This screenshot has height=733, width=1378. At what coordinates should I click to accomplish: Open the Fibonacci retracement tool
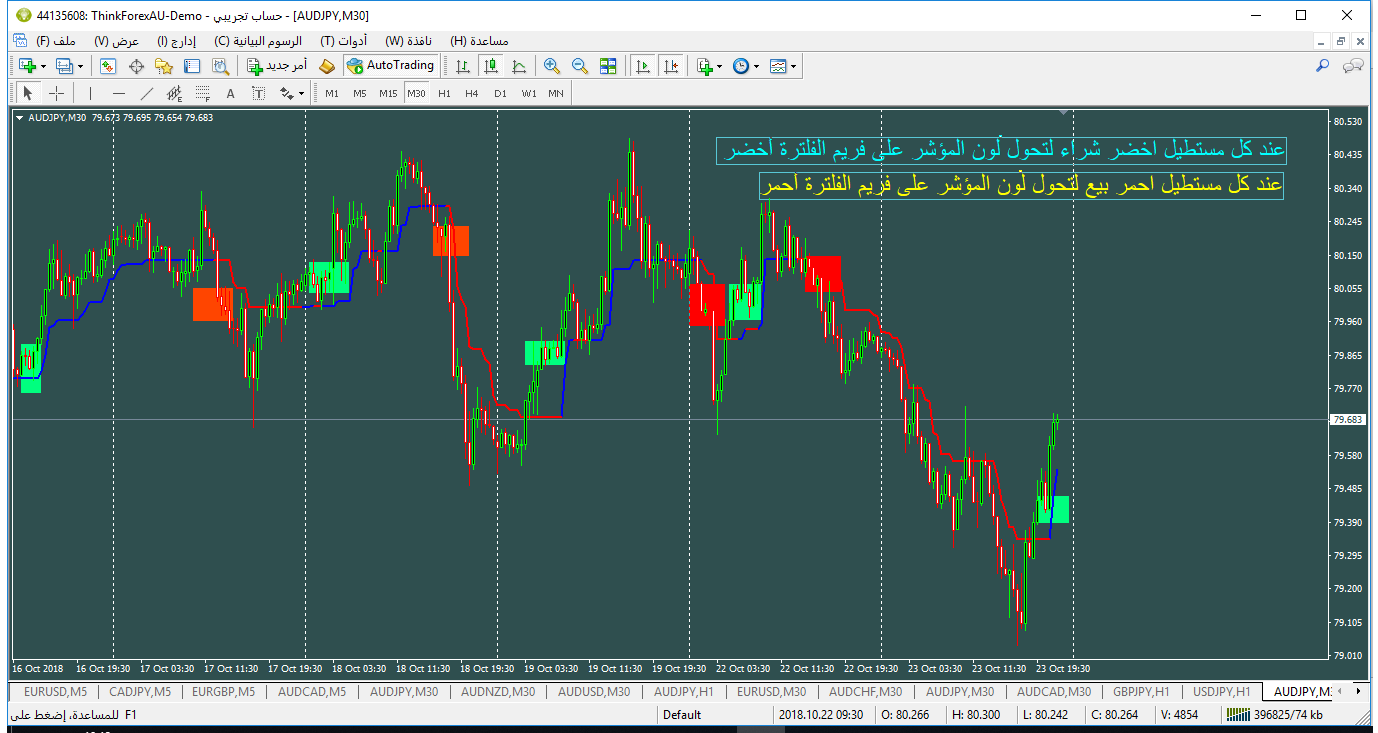pos(203,93)
